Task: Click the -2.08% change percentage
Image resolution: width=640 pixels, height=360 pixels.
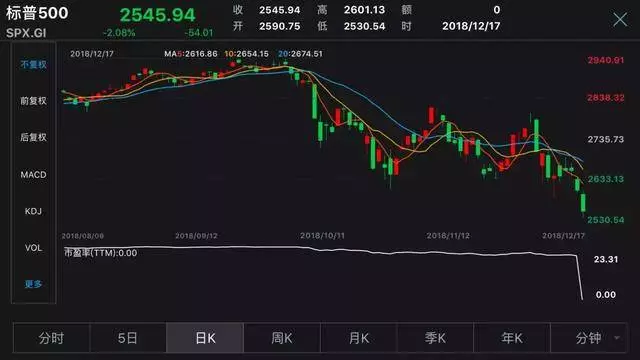Action: 119,33
